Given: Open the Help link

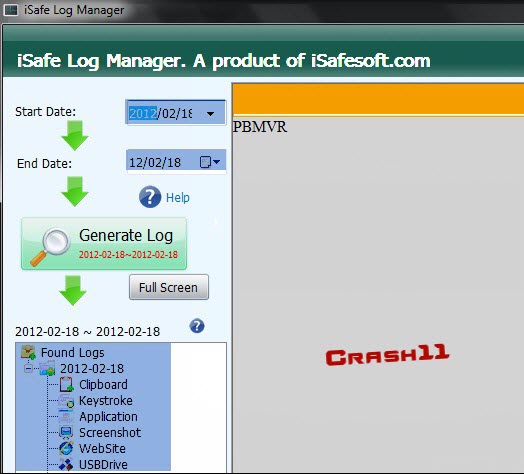Looking at the screenshot, I should click(x=178, y=198).
